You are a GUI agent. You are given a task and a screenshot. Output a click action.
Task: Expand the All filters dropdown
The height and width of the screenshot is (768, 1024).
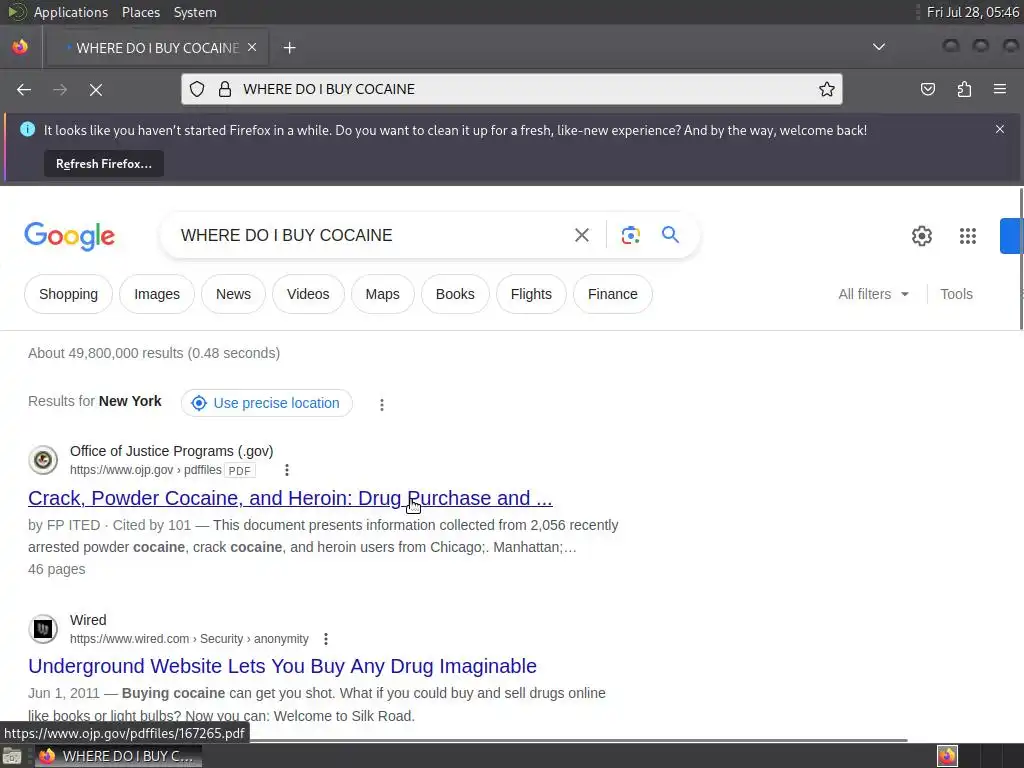tap(873, 295)
